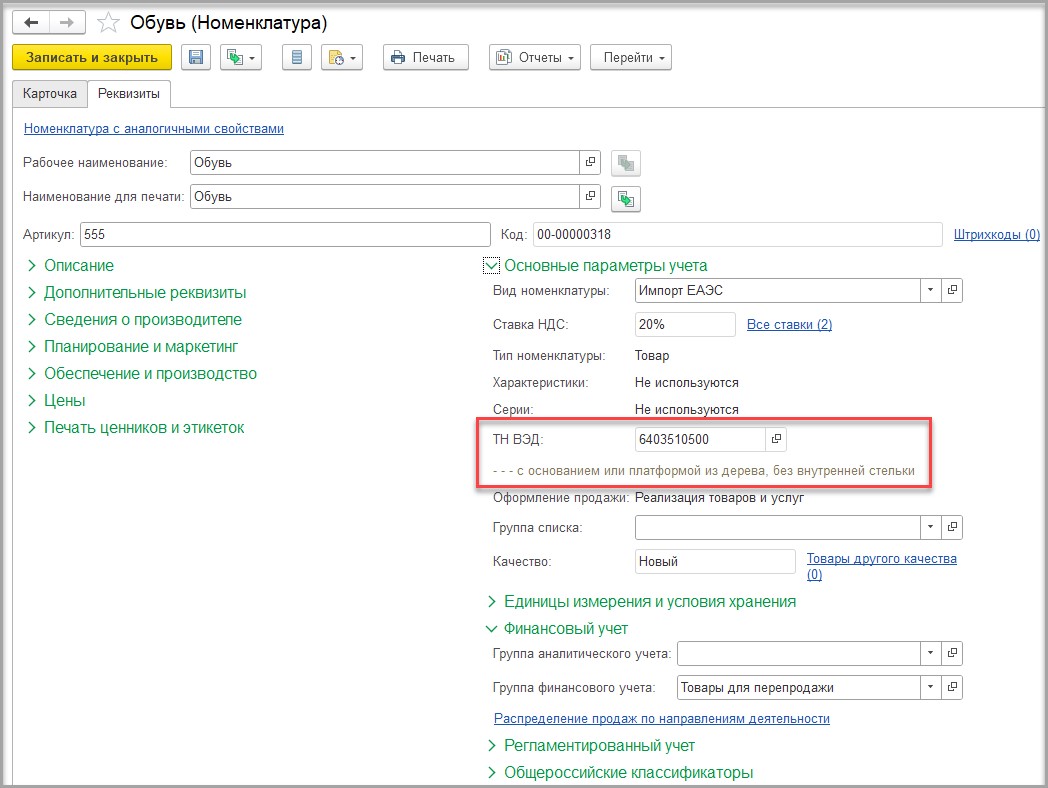The width and height of the screenshot is (1048, 788).
Task: Open the Вид номенклатуры dropdown arrow
Action: click(930, 290)
